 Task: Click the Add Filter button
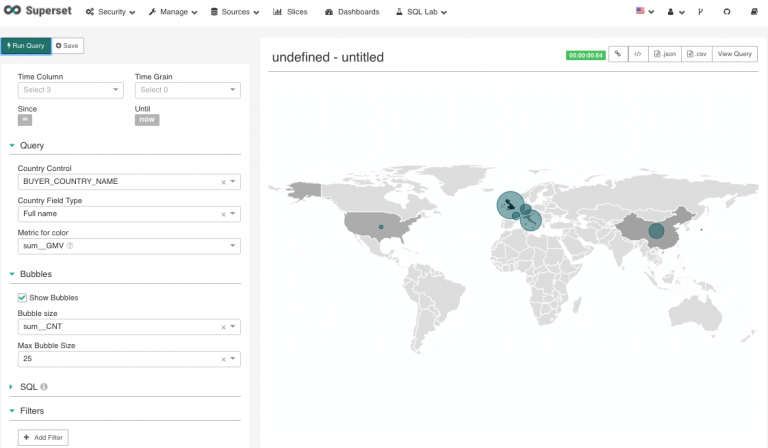(x=43, y=438)
